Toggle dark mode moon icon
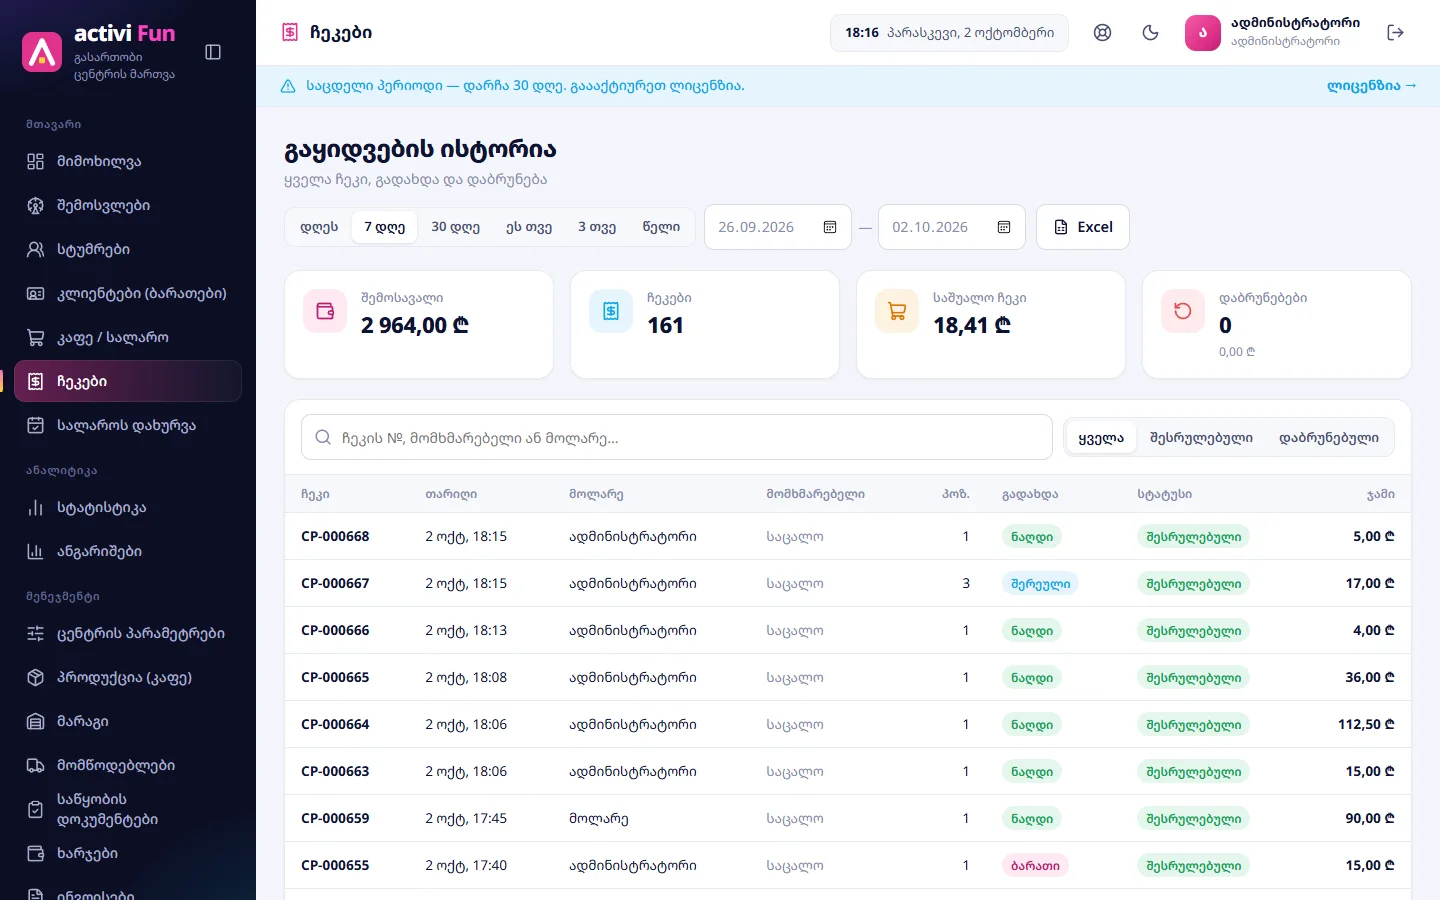The height and width of the screenshot is (900, 1440). 1150,33
